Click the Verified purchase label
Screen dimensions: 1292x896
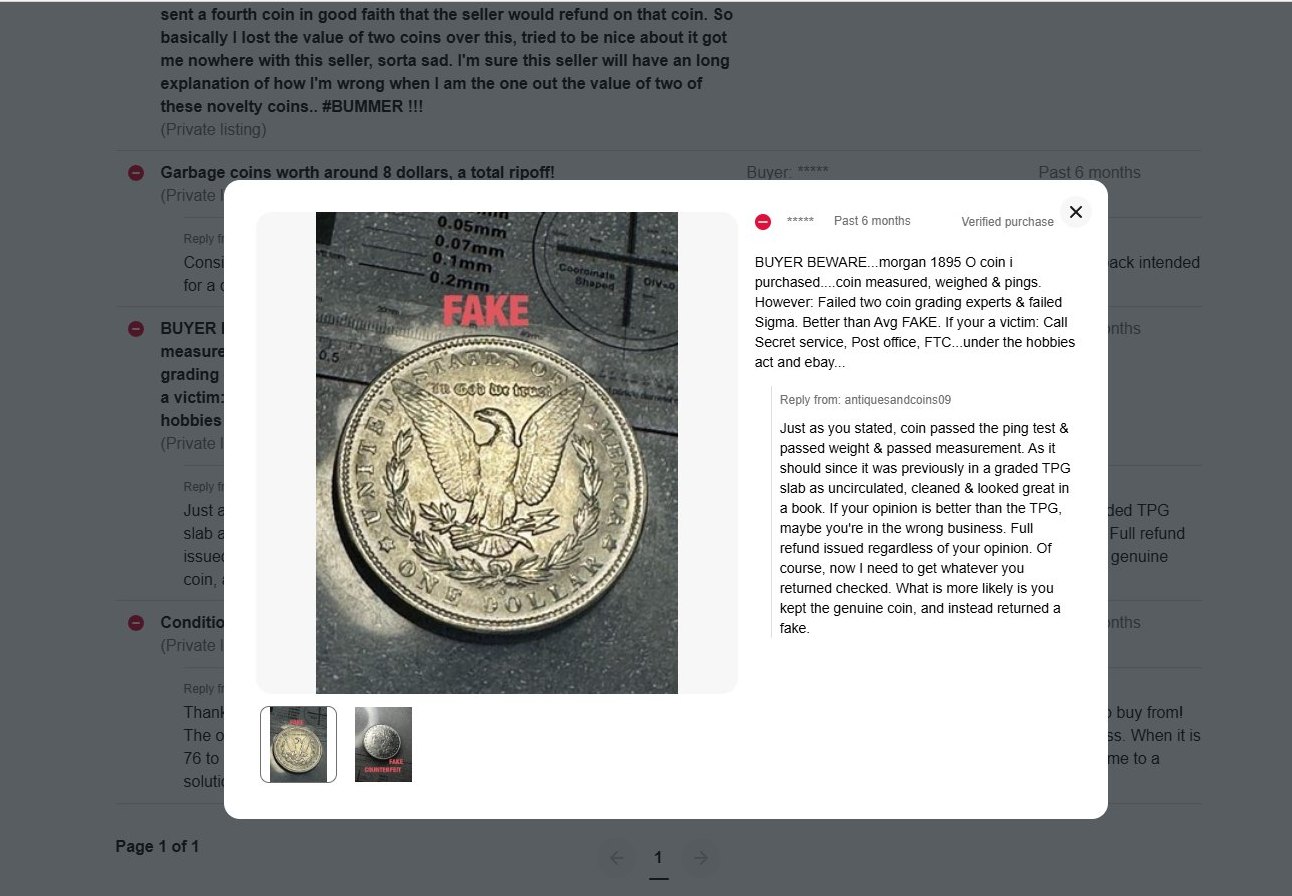click(1007, 222)
